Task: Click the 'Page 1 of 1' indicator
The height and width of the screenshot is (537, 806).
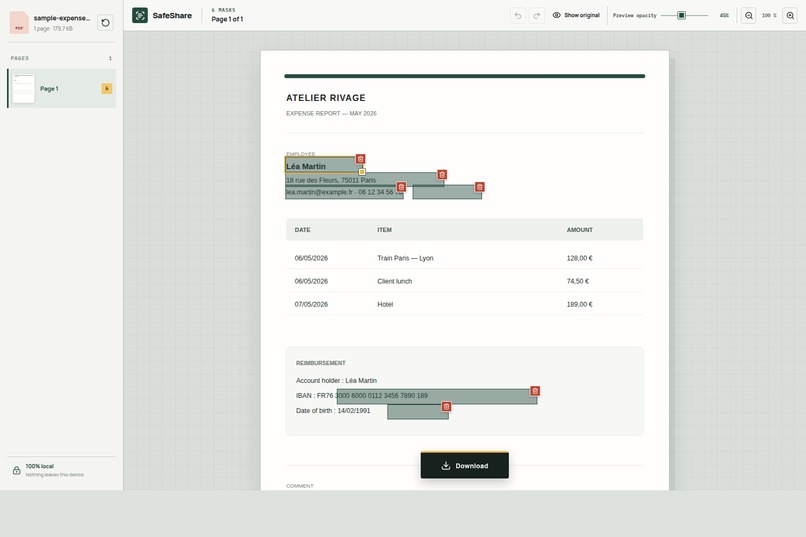Action: click(x=227, y=19)
